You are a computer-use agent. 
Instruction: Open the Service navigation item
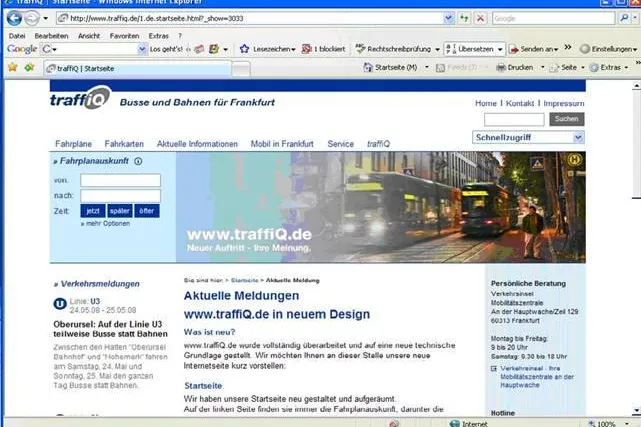click(x=341, y=144)
